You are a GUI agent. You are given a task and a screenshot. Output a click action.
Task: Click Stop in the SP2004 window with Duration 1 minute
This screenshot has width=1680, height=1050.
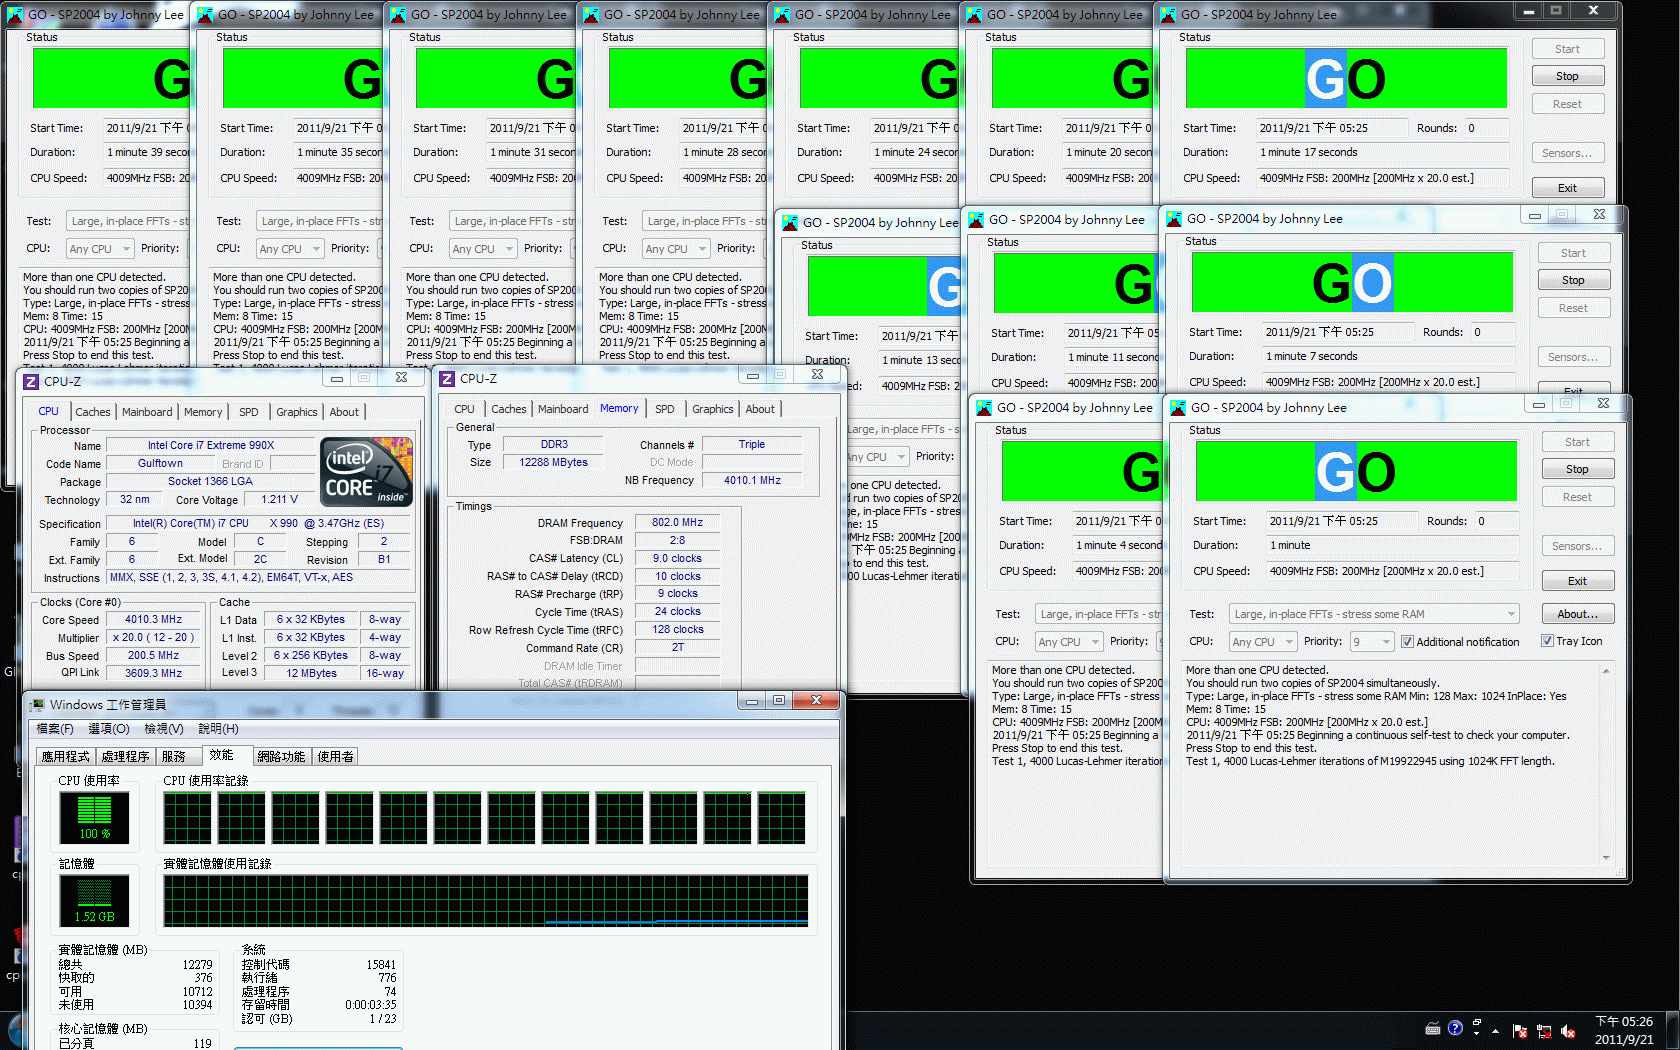[1577, 469]
